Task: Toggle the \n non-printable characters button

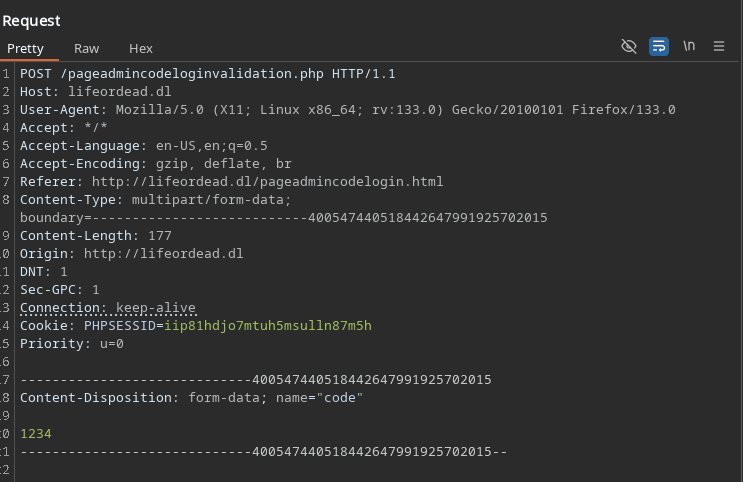Action: [689, 46]
